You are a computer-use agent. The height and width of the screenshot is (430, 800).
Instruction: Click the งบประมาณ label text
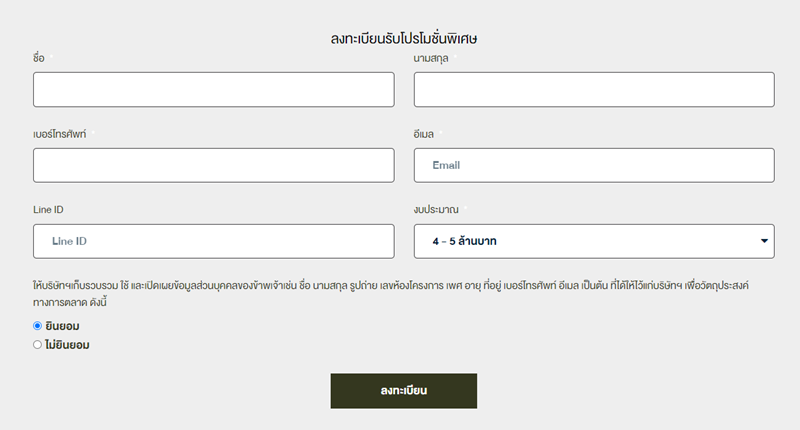tap(436, 210)
